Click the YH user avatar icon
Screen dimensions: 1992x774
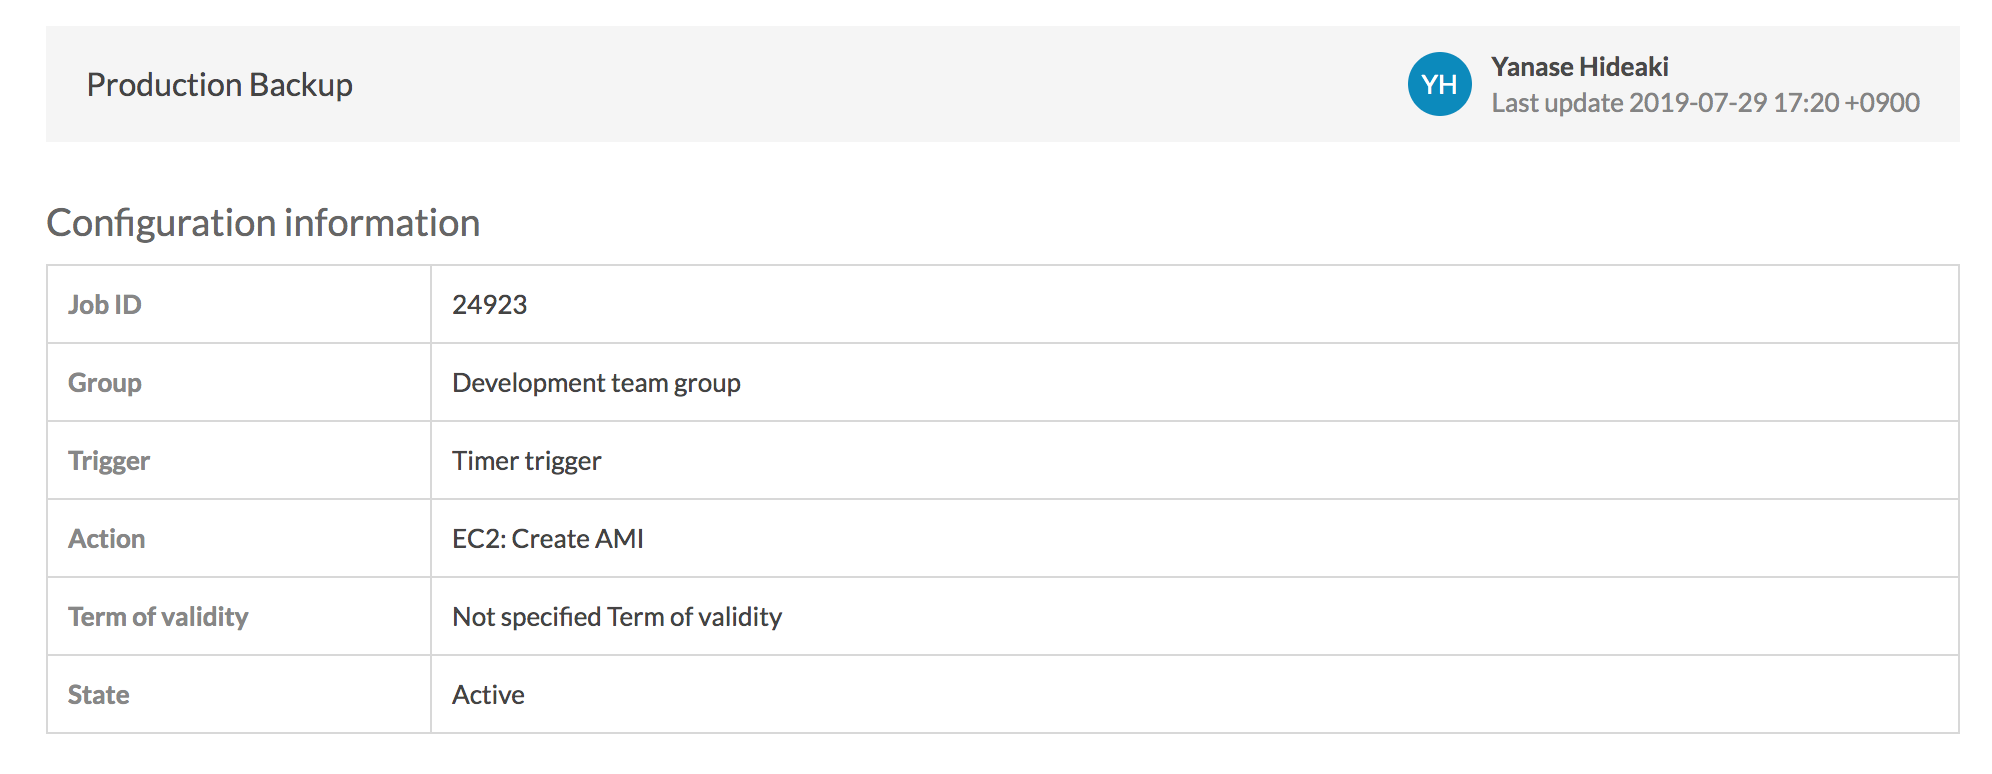point(1439,84)
